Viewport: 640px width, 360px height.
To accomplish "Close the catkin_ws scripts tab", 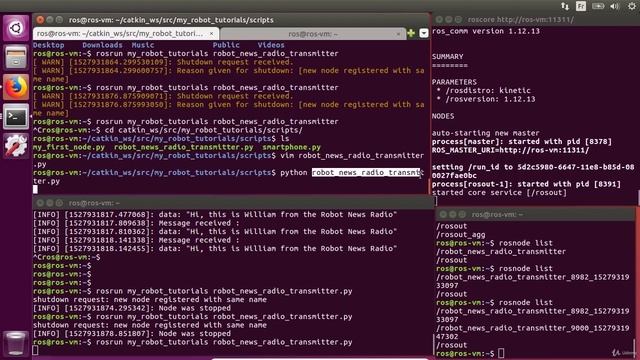I will (x=211, y=33).
